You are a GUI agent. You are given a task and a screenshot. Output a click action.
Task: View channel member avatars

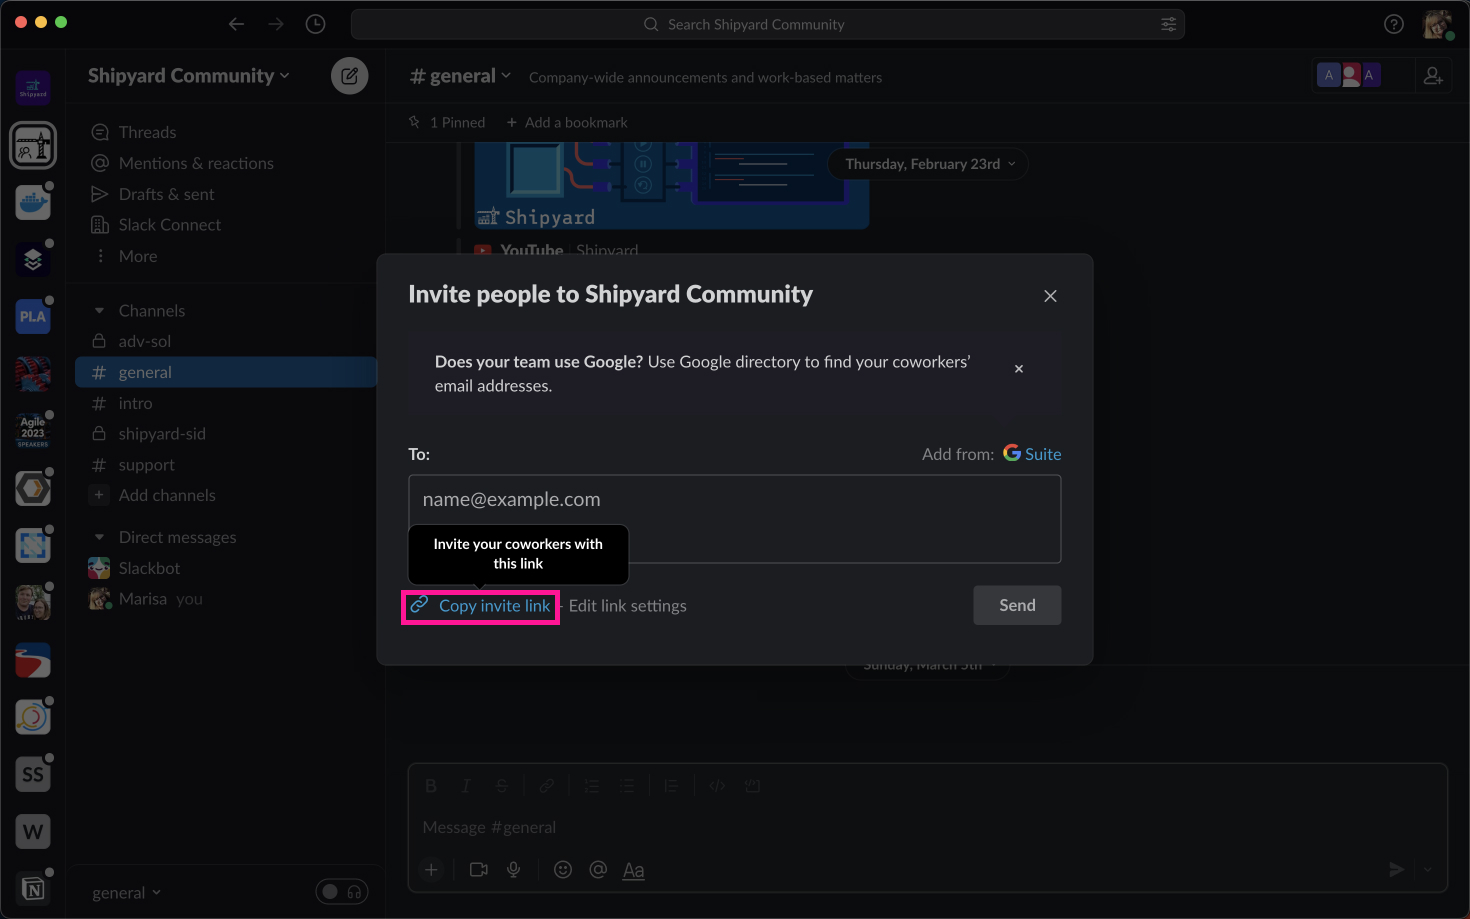tap(1349, 75)
